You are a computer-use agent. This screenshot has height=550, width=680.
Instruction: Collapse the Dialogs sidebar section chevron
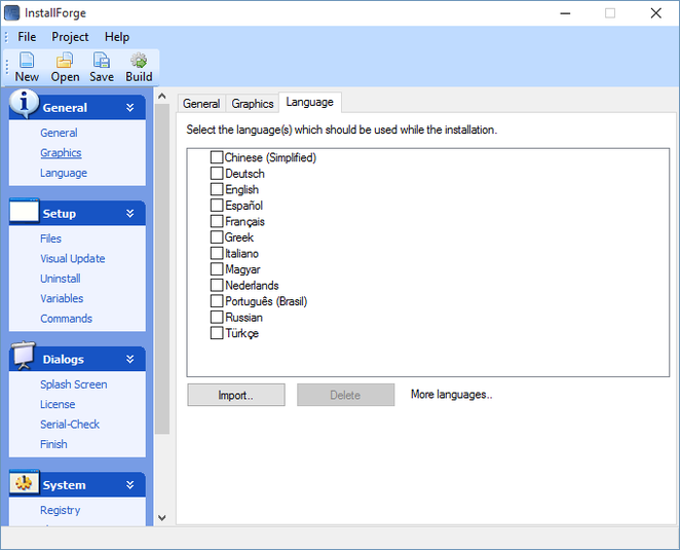(130, 359)
